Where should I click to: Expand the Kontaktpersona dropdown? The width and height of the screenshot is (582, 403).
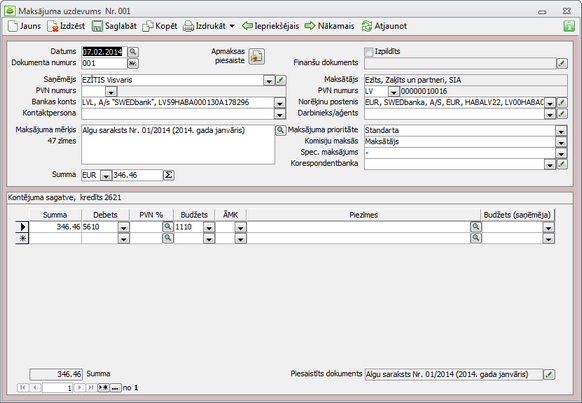[280, 114]
